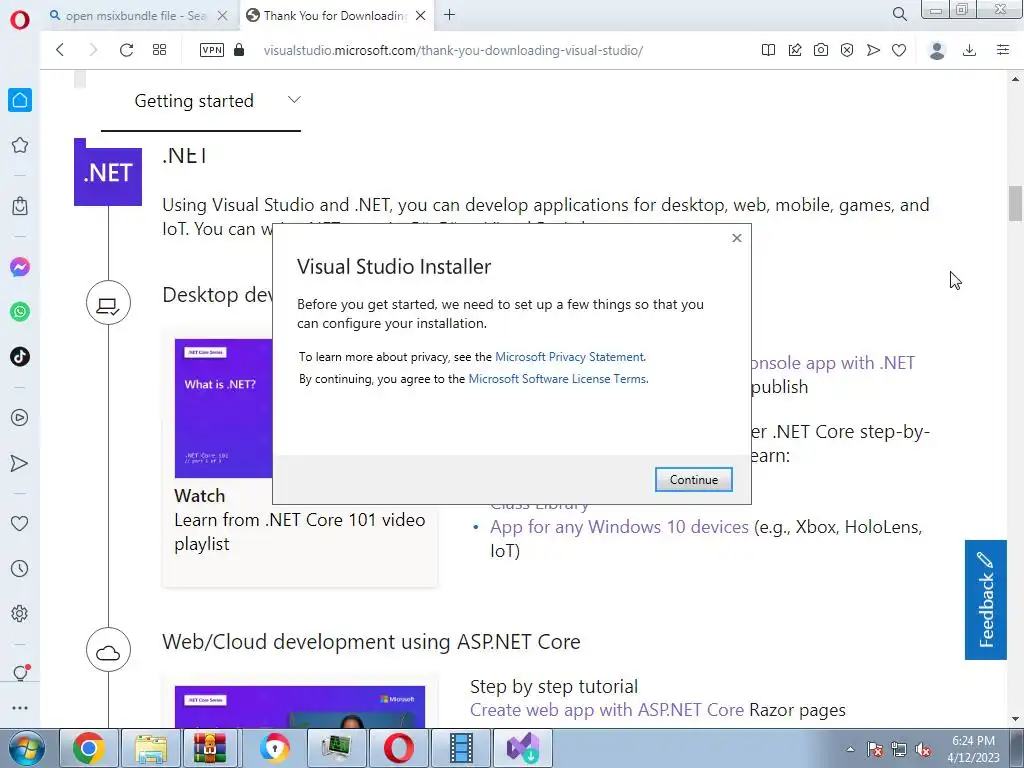Open the downloads toolbar icon
1024x768 pixels.
point(970,50)
